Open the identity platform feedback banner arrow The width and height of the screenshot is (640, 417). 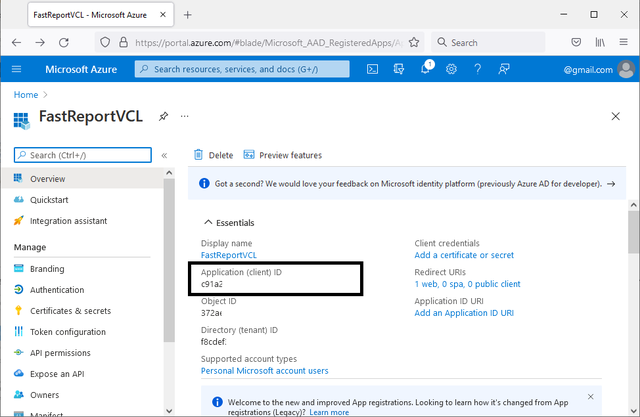tap(611, 184)
